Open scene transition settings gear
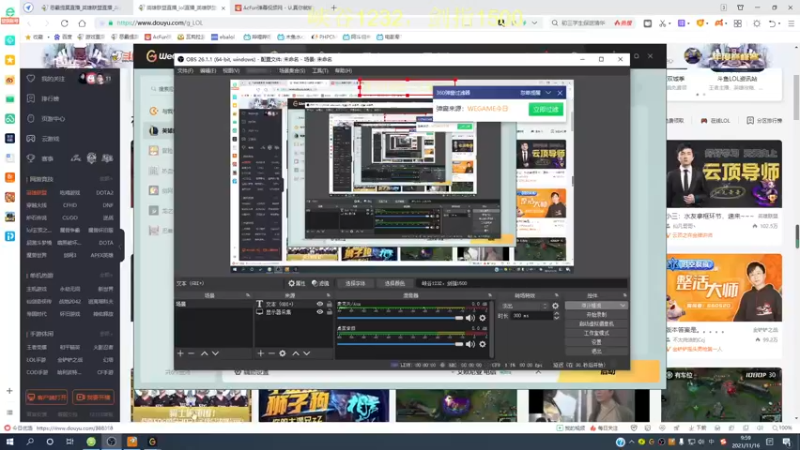The width and height of the screenshot is (800, 450). (x=556, y=306)
